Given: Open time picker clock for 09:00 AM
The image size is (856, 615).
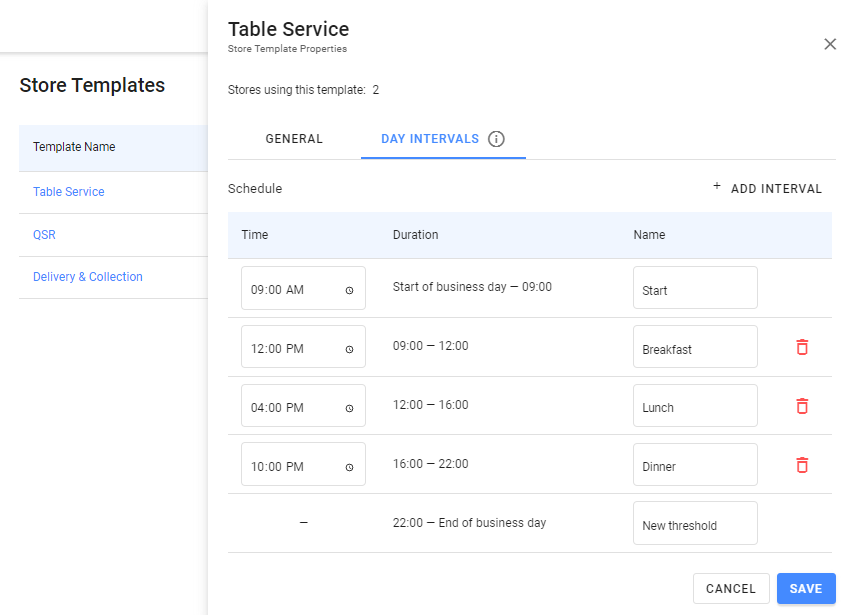Looking at the screenshot, I should [349, 290].
